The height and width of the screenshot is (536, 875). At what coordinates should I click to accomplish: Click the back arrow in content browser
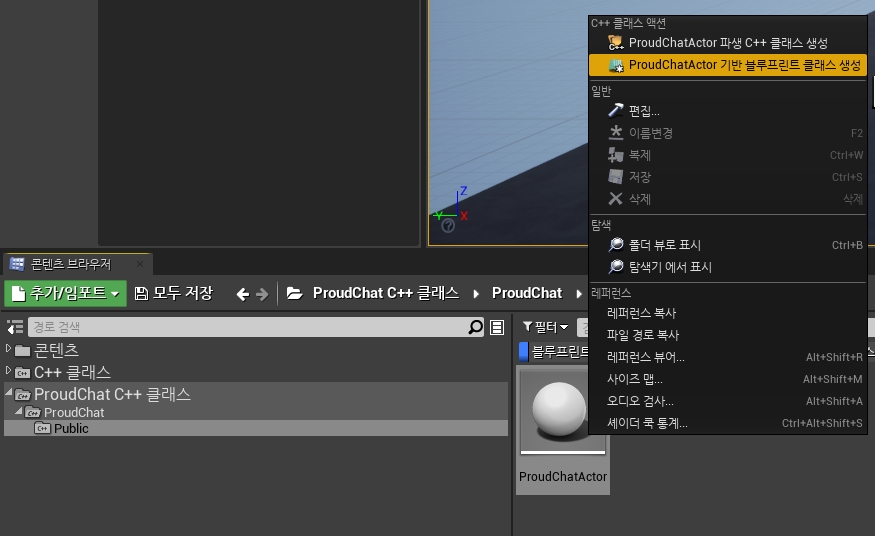[242, 293]
